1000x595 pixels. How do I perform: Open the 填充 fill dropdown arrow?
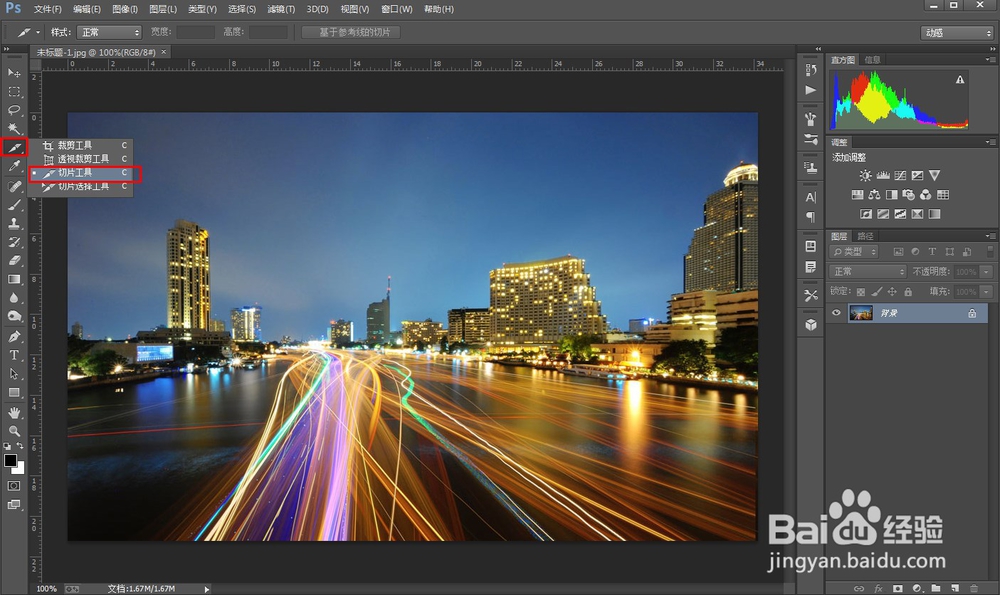coord(987,292)
